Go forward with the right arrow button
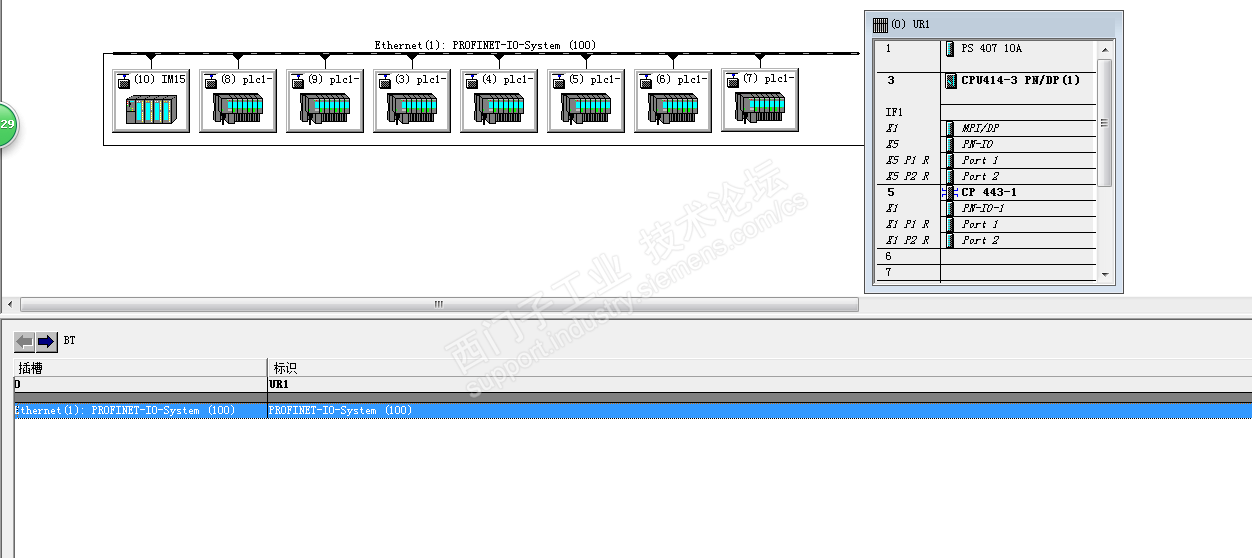The width and height of the screenshot is (1252, 558). click(47, 342)
